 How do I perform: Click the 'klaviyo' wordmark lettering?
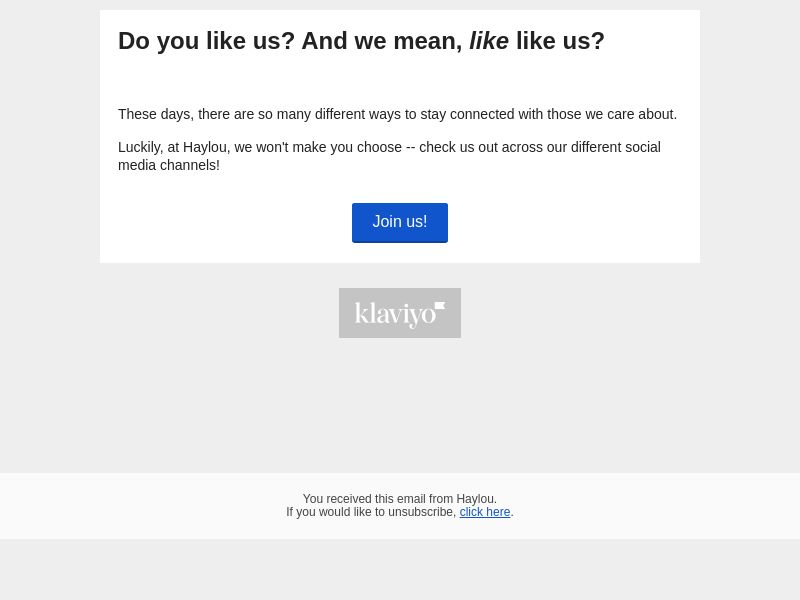pos(395,314)
